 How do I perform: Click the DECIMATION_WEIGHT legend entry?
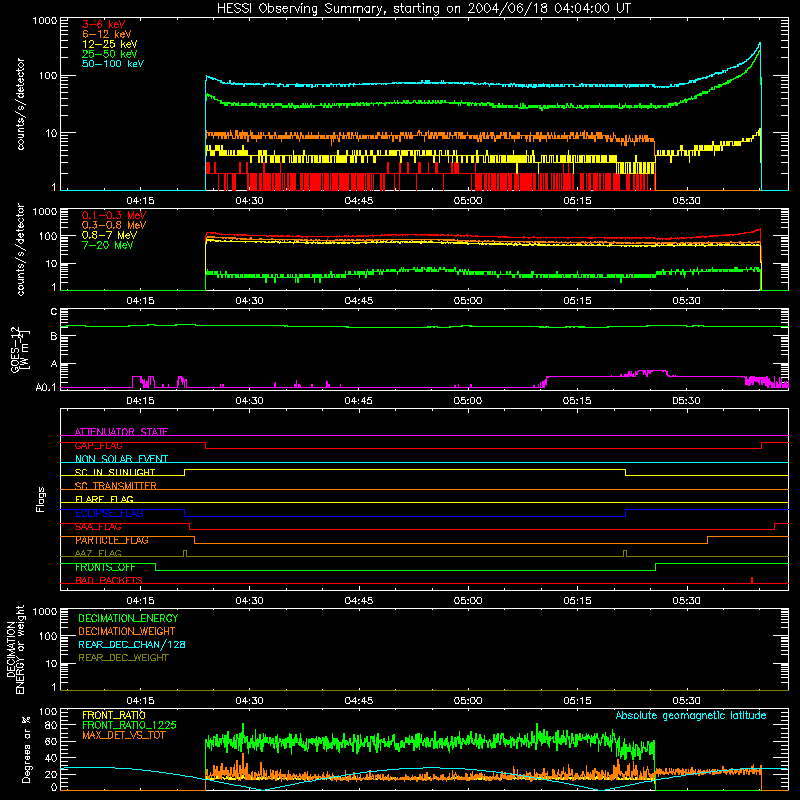click(x=127, y=631)
